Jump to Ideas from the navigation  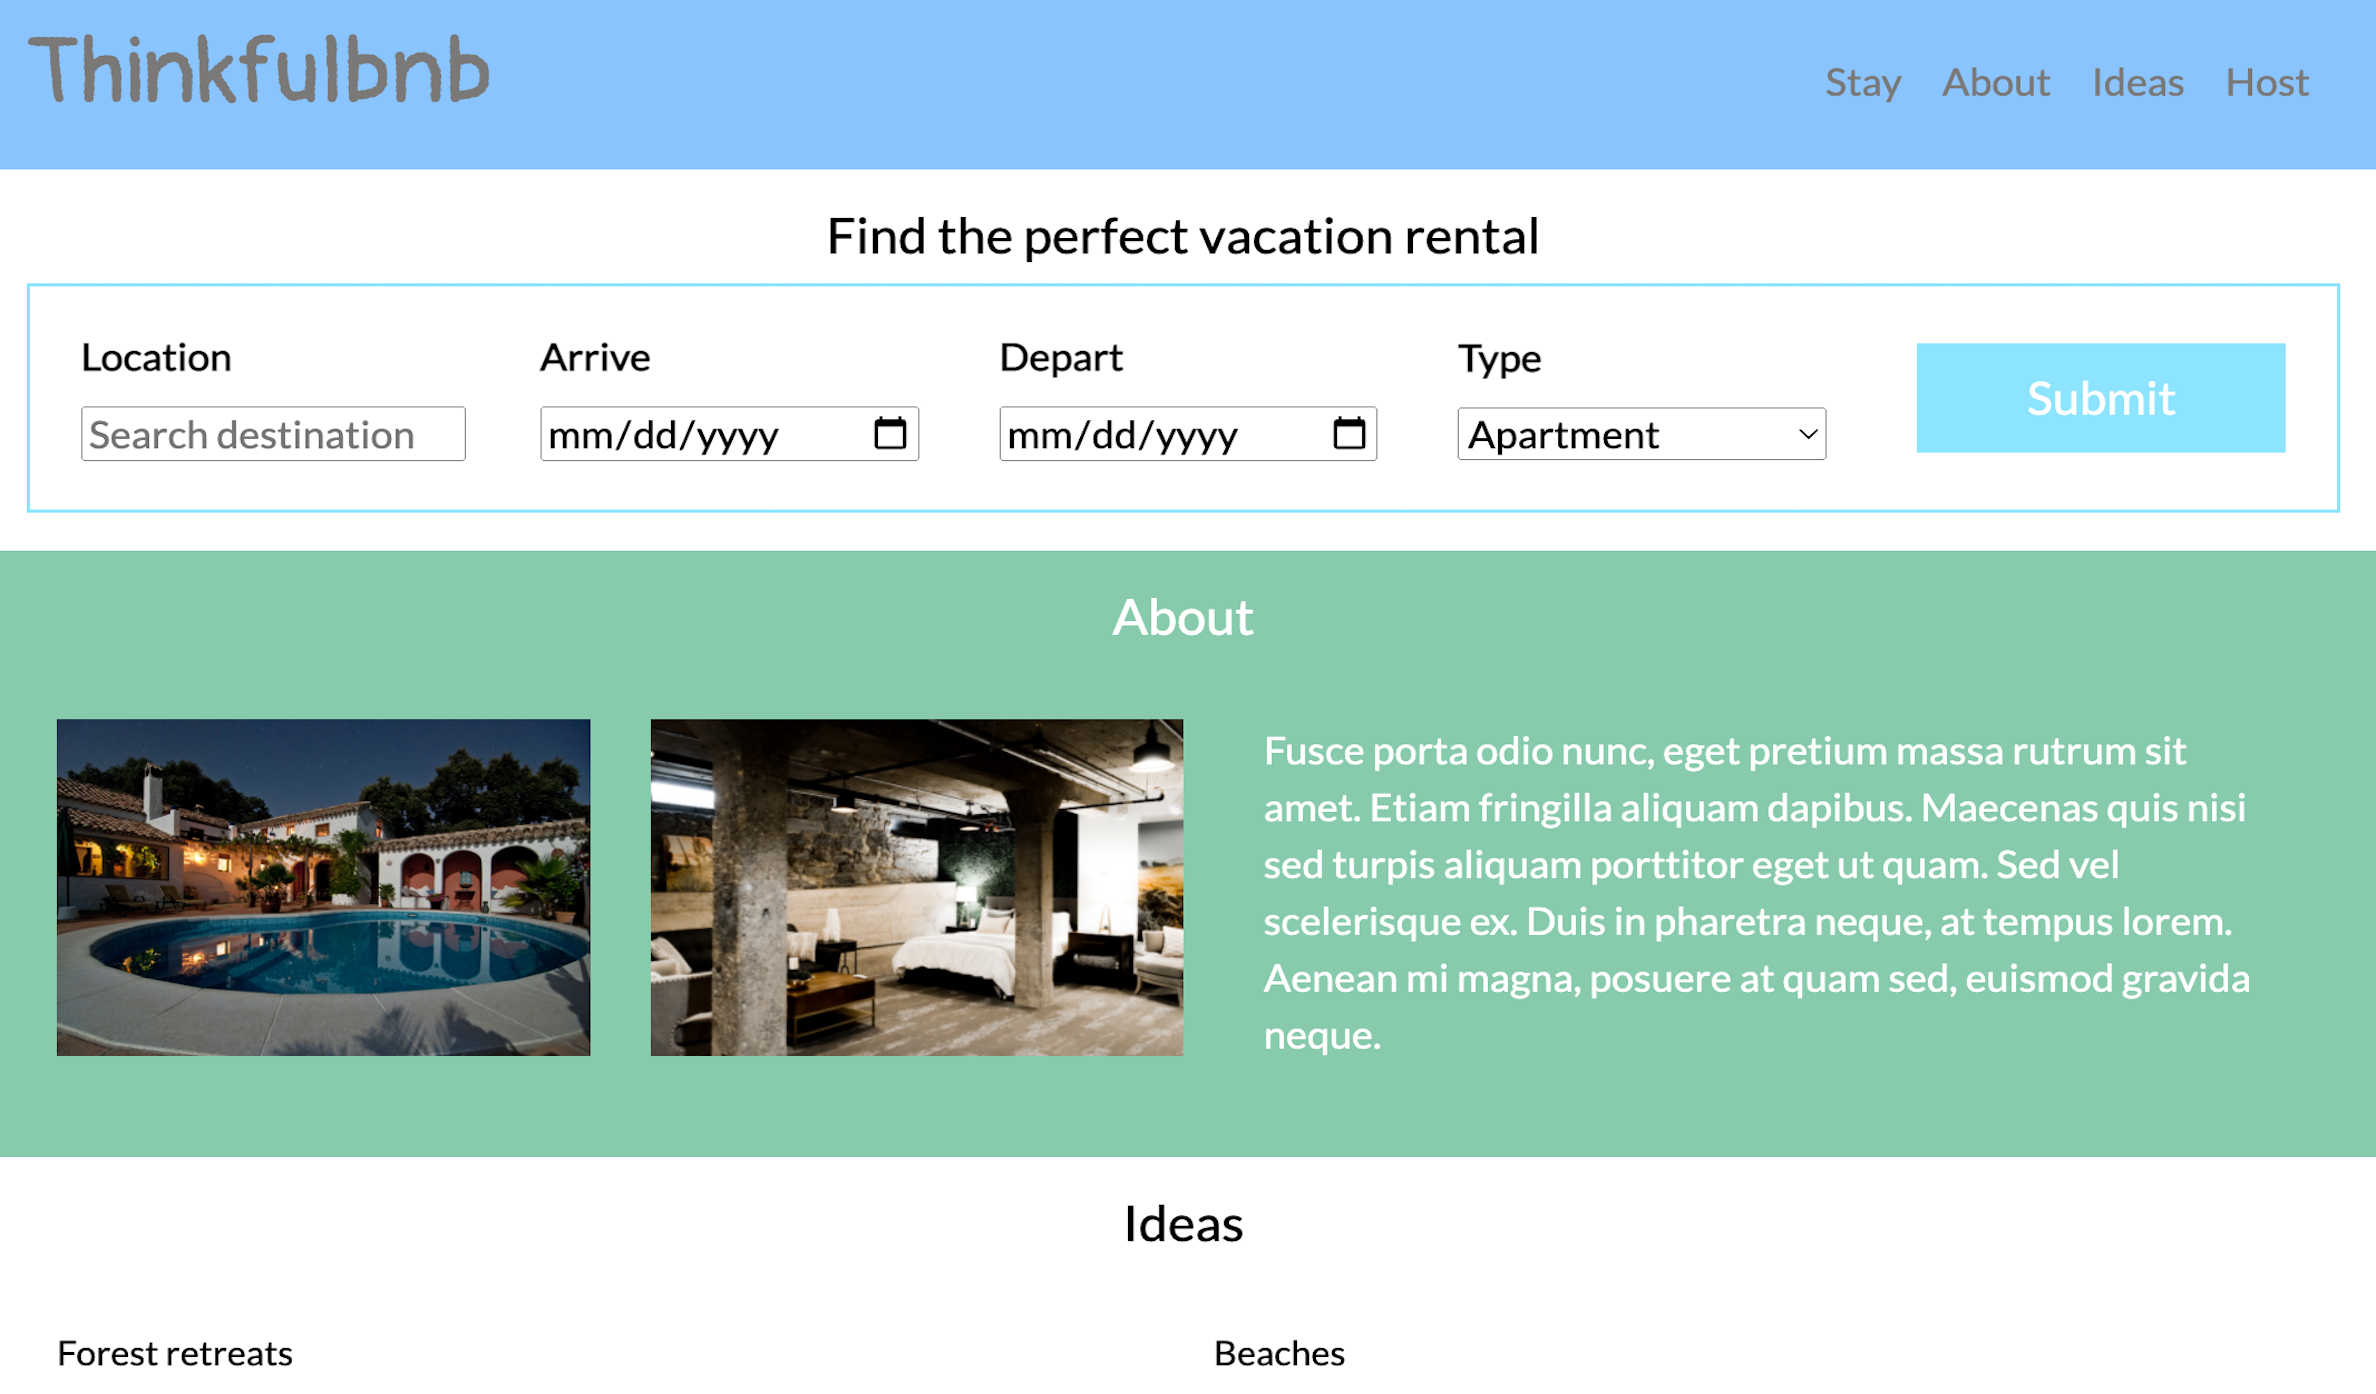pos(2137,82)
